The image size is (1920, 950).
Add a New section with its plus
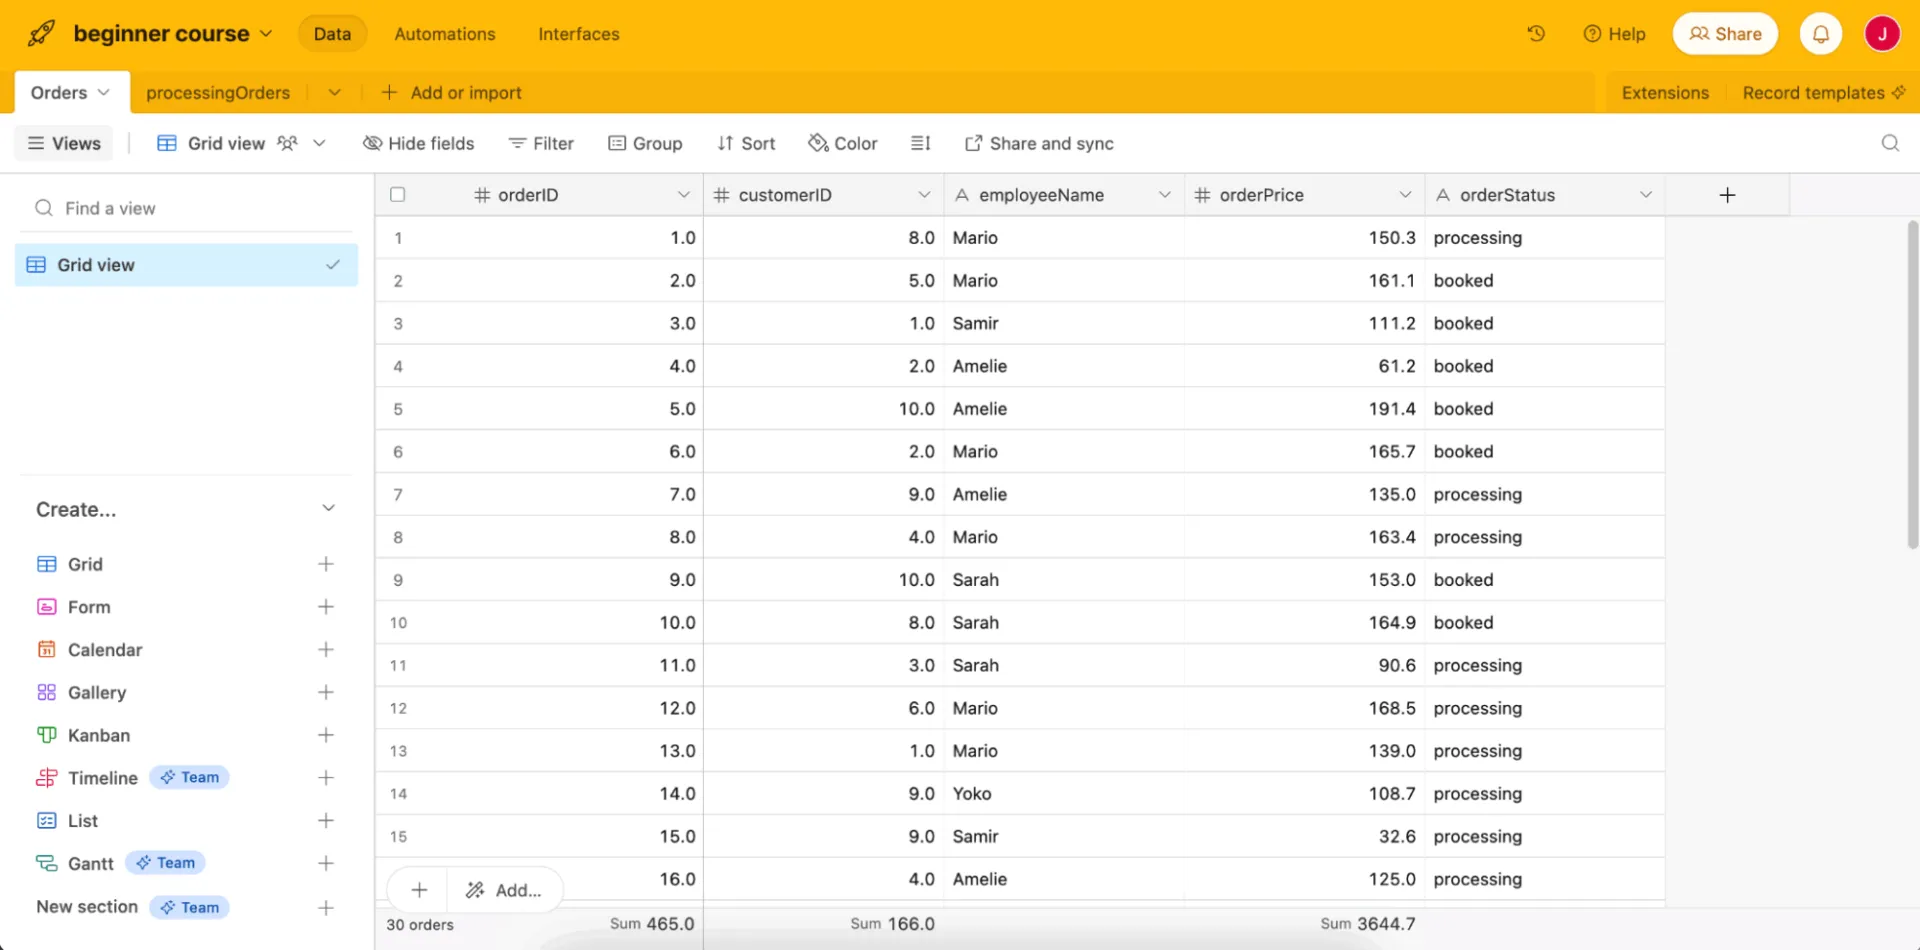[326, 908]
